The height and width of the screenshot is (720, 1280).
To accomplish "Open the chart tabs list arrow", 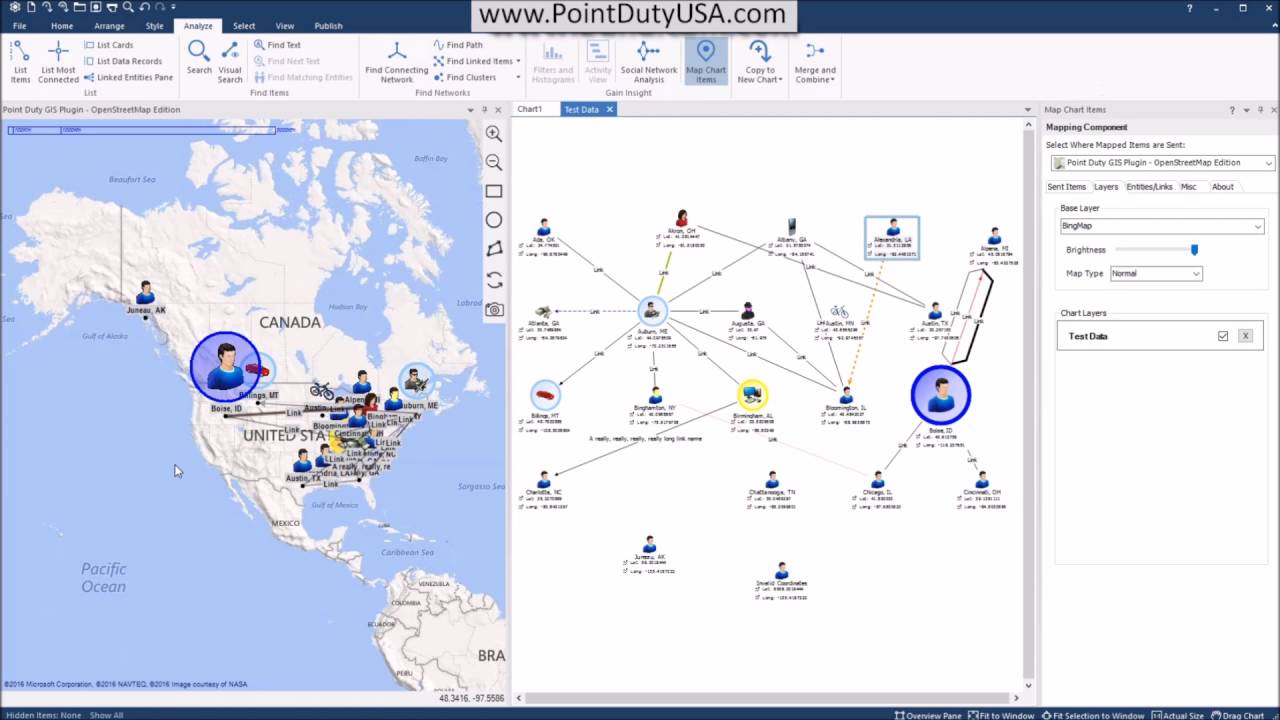I will (x=1027, y=110).
